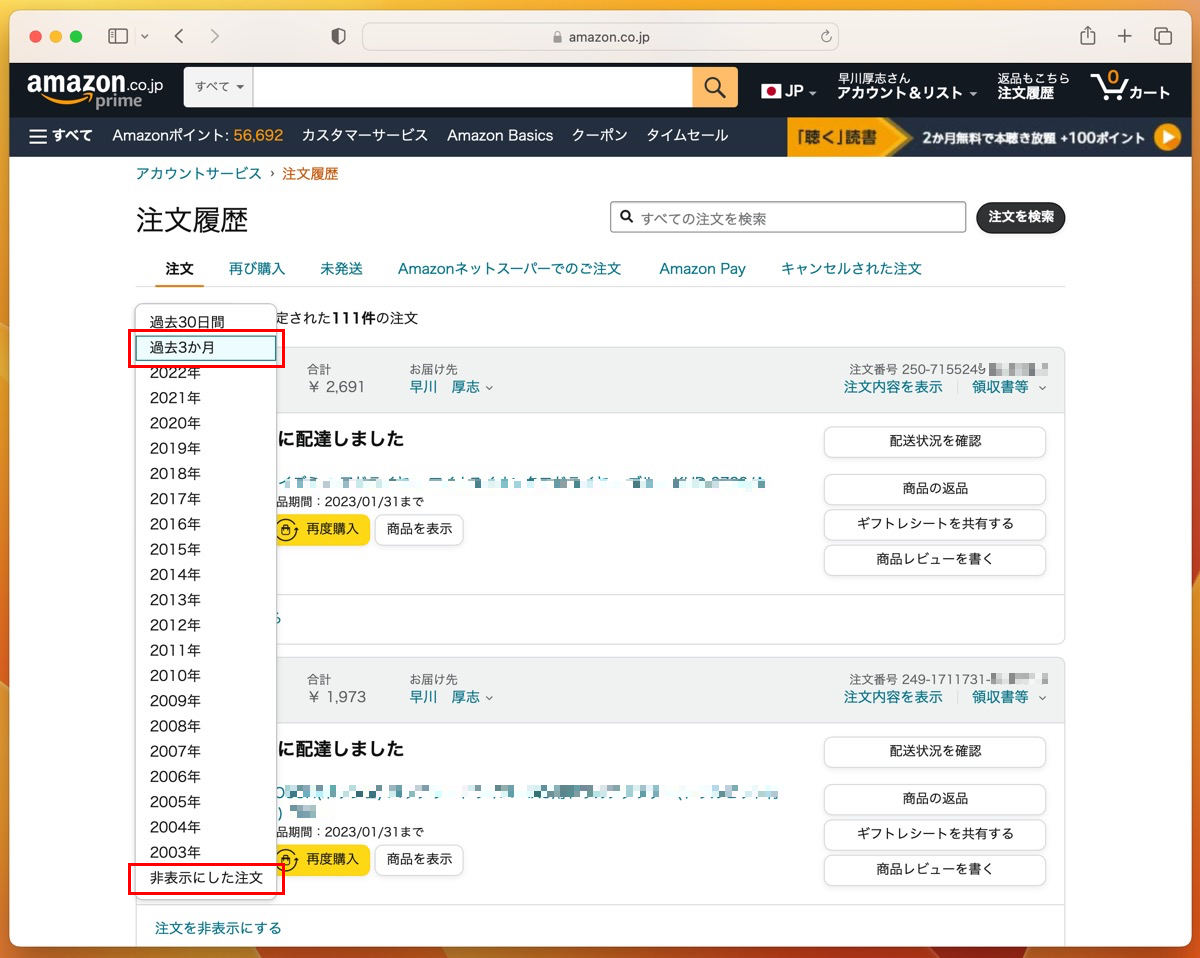1200x958 pixels.
Task: Open アカウント＆リスト dropdown
Action: click(907, 86)
